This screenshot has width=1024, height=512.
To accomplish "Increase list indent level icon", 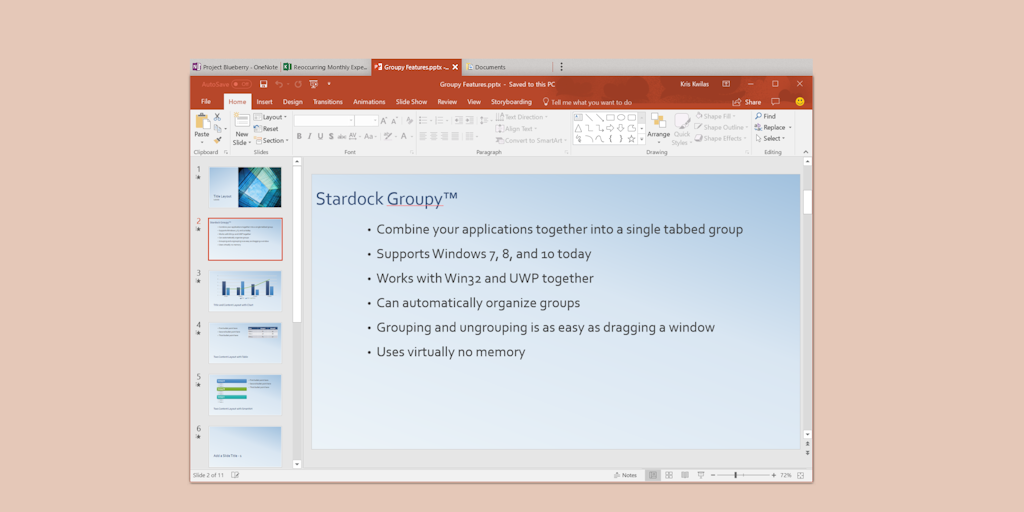I will (469, 121).
